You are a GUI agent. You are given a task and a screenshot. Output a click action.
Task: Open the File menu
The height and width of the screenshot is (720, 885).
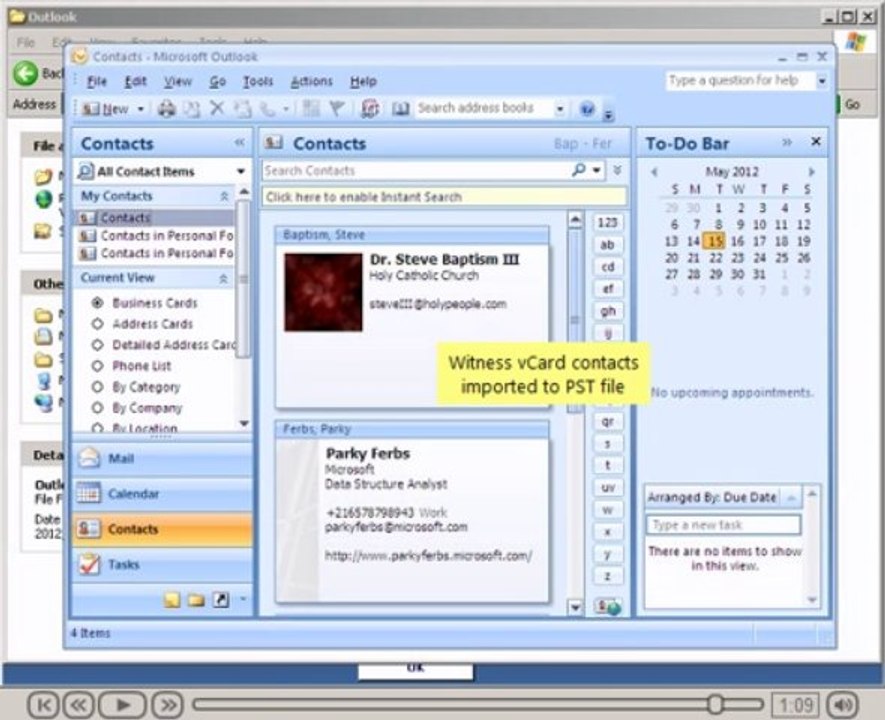tap(97, 81)
